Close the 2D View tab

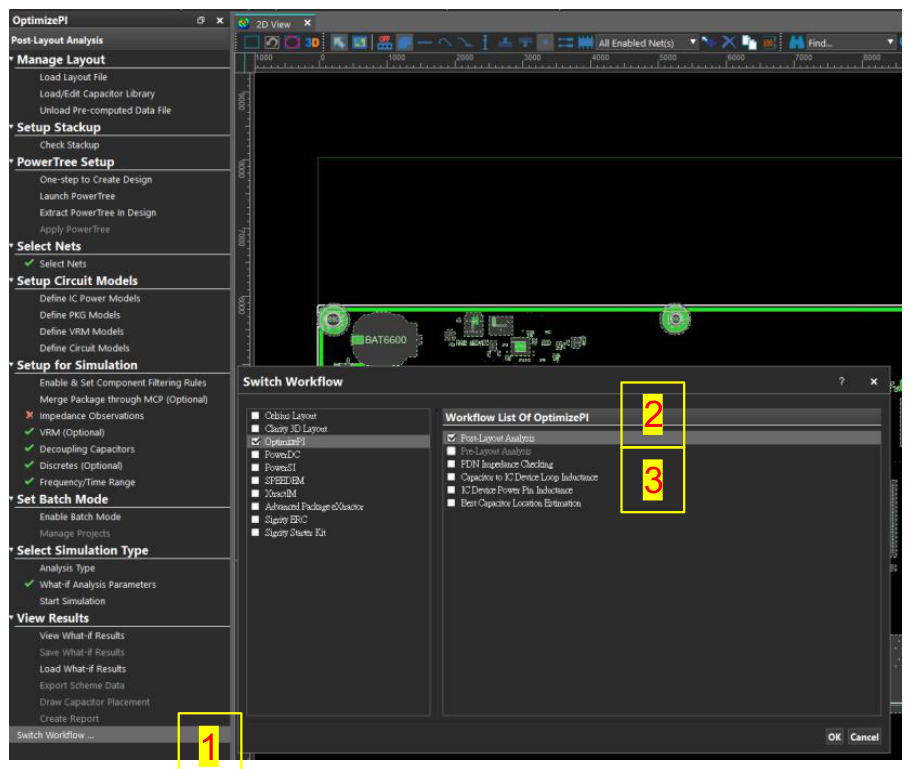307,23
